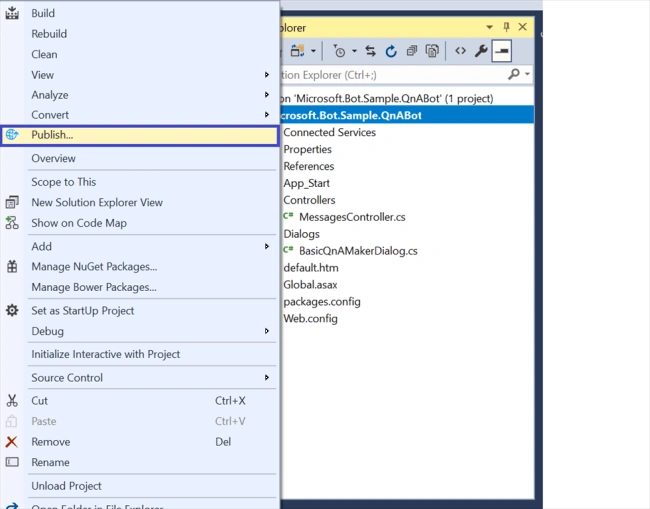Open Solution Explorer window position dropdown arrow
This screenshot has height=509, width=650.
coord(490,27)
